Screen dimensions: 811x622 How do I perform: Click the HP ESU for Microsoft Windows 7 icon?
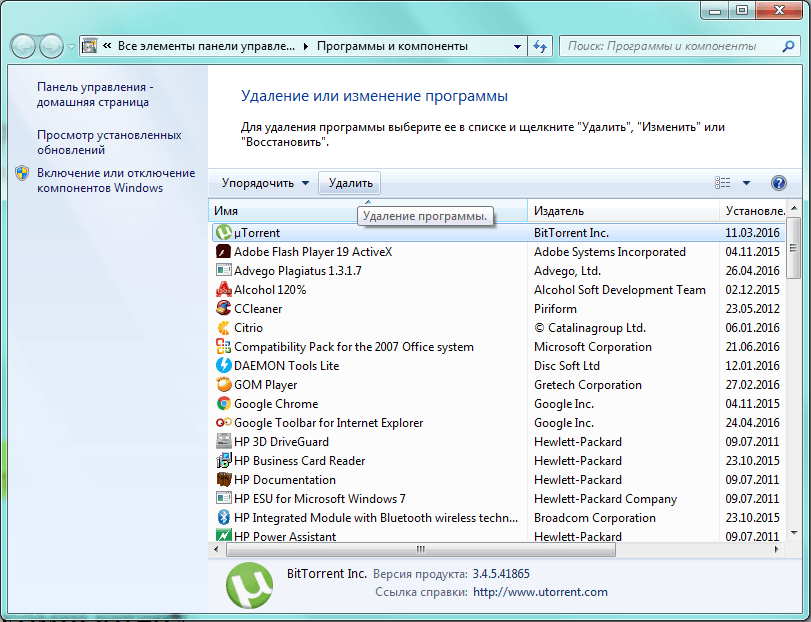223,498
